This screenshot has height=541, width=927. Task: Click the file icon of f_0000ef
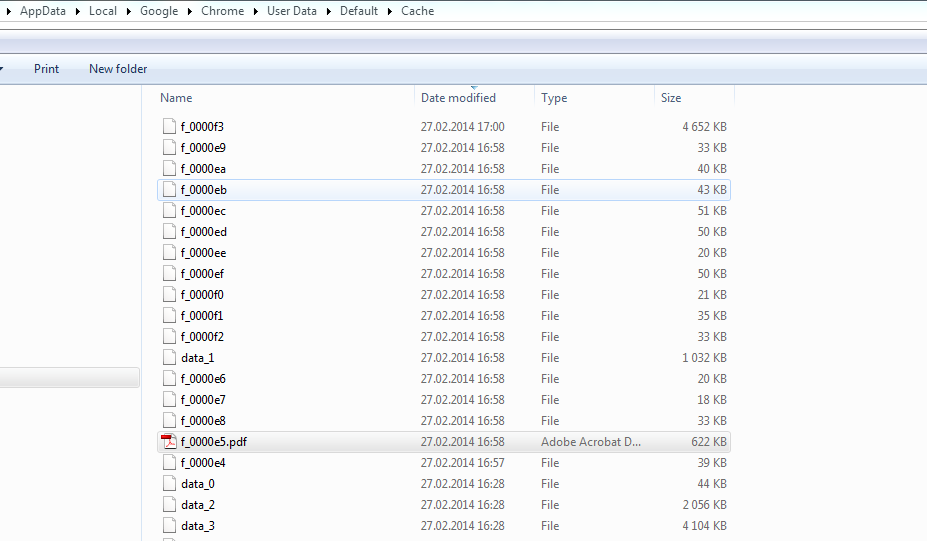(x=169, y=273)
